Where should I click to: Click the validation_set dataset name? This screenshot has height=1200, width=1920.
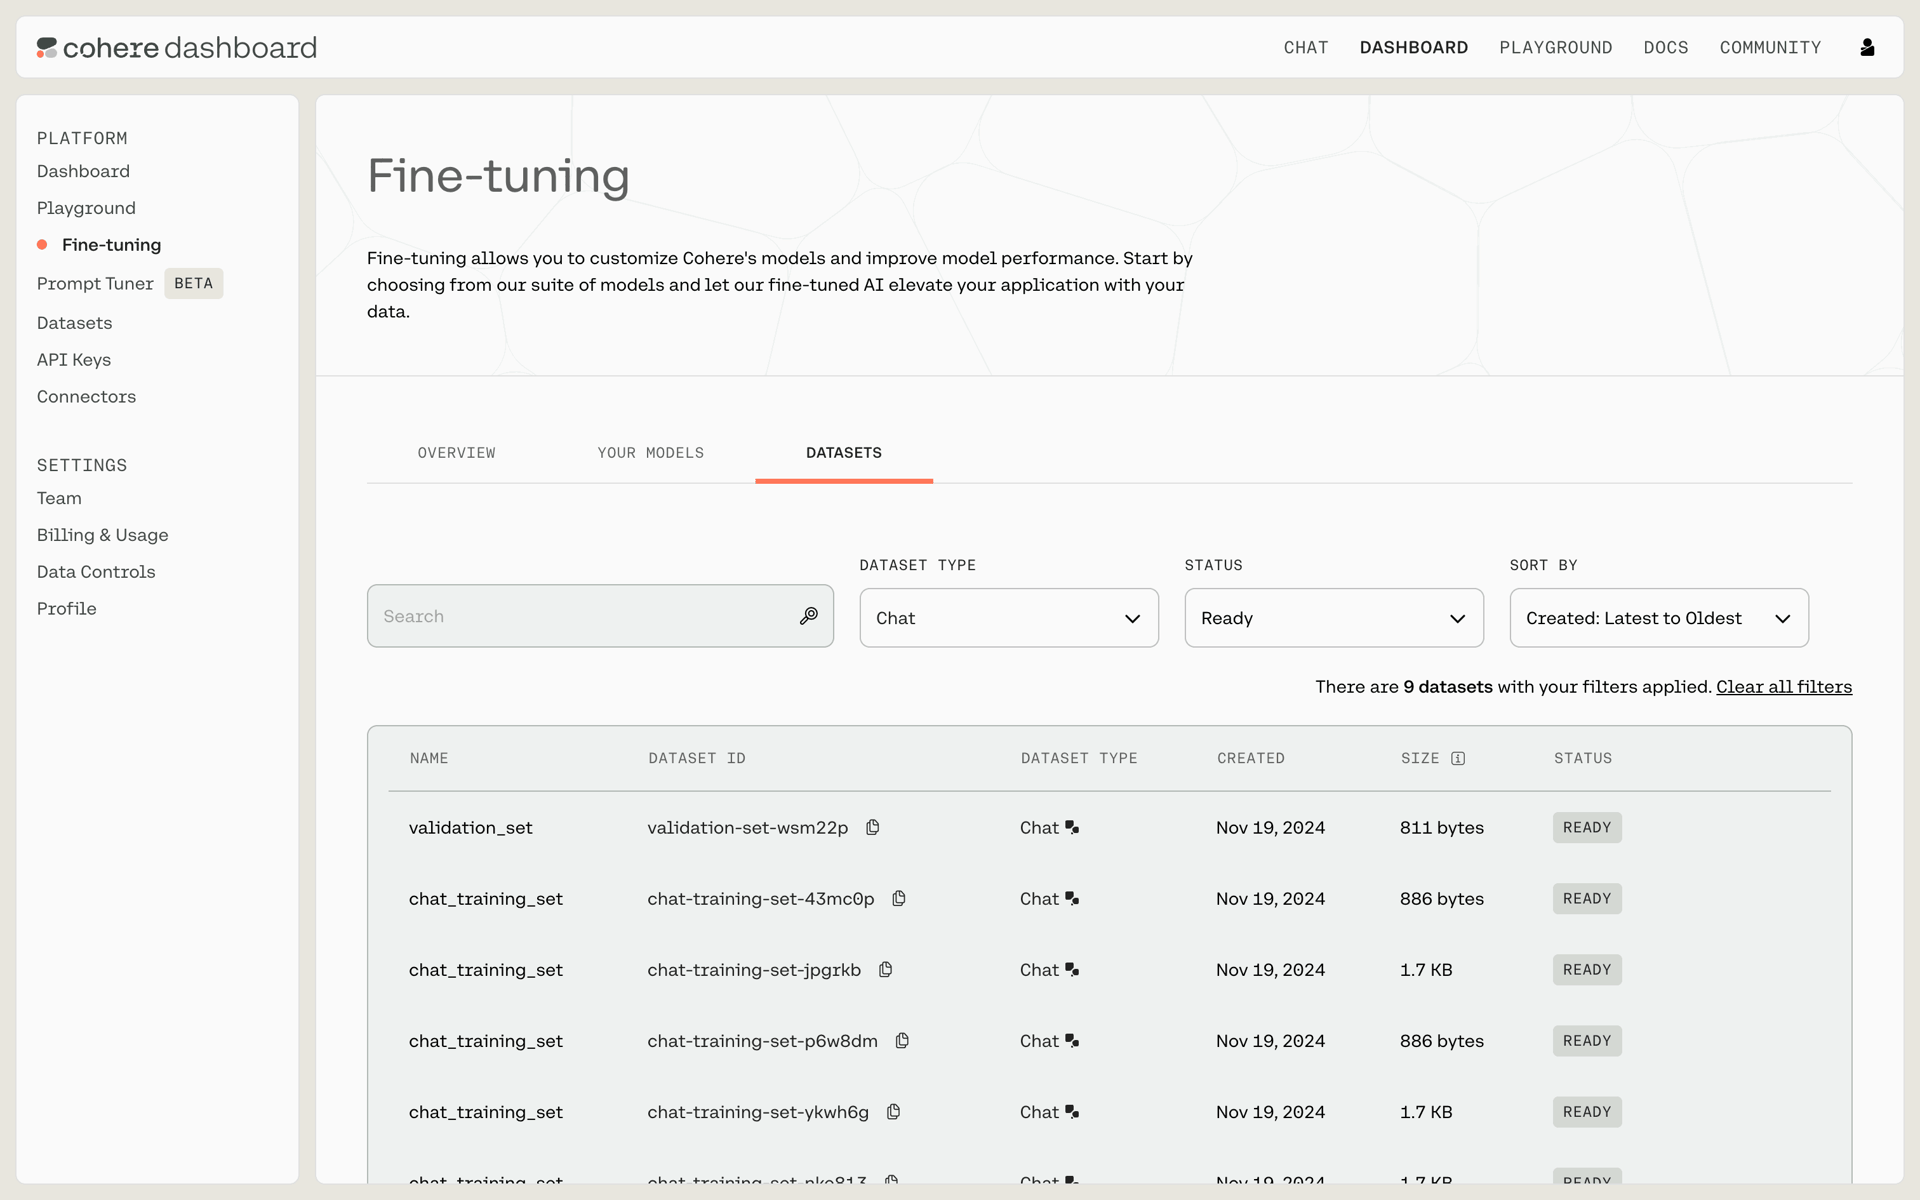pyautogui.click(x=470, y=827)
